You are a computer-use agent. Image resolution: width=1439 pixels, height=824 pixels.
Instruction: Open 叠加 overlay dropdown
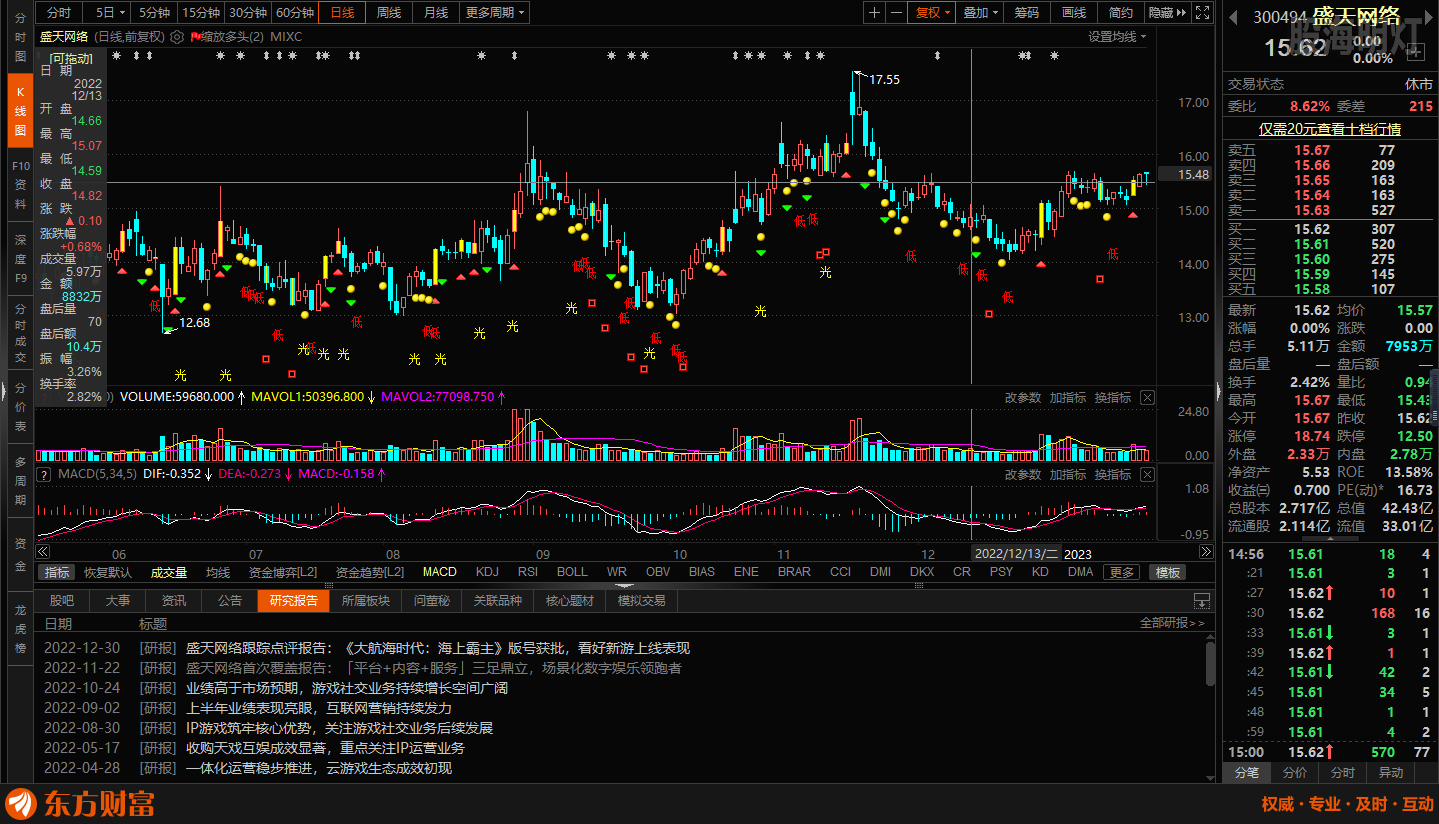(x=980, y=13)
